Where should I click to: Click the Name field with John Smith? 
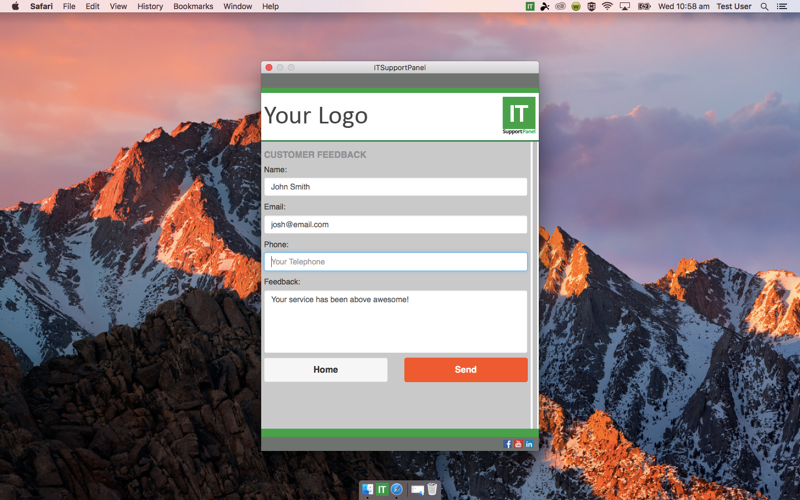coord(395,187)
